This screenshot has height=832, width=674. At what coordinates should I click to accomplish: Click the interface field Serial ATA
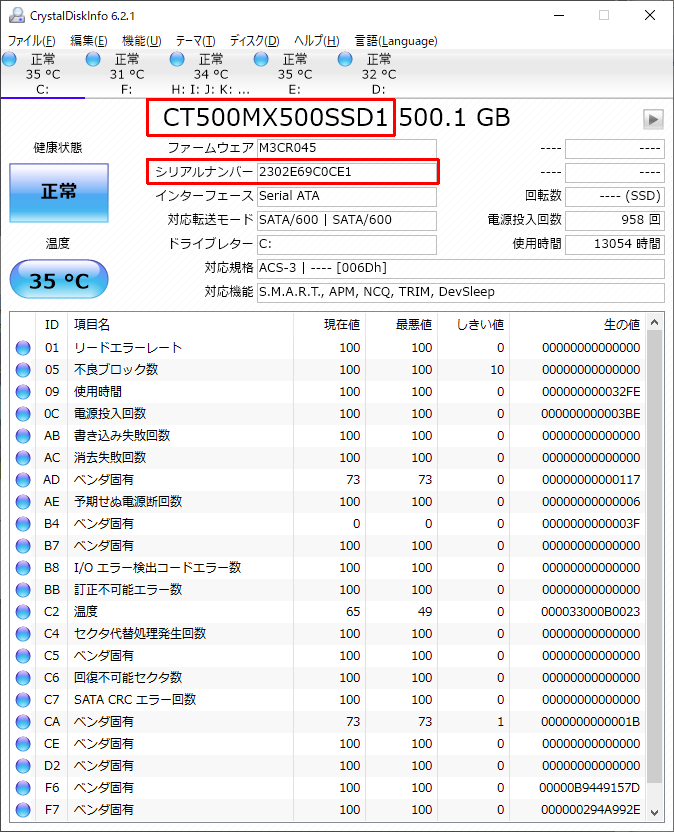[347, 196]
